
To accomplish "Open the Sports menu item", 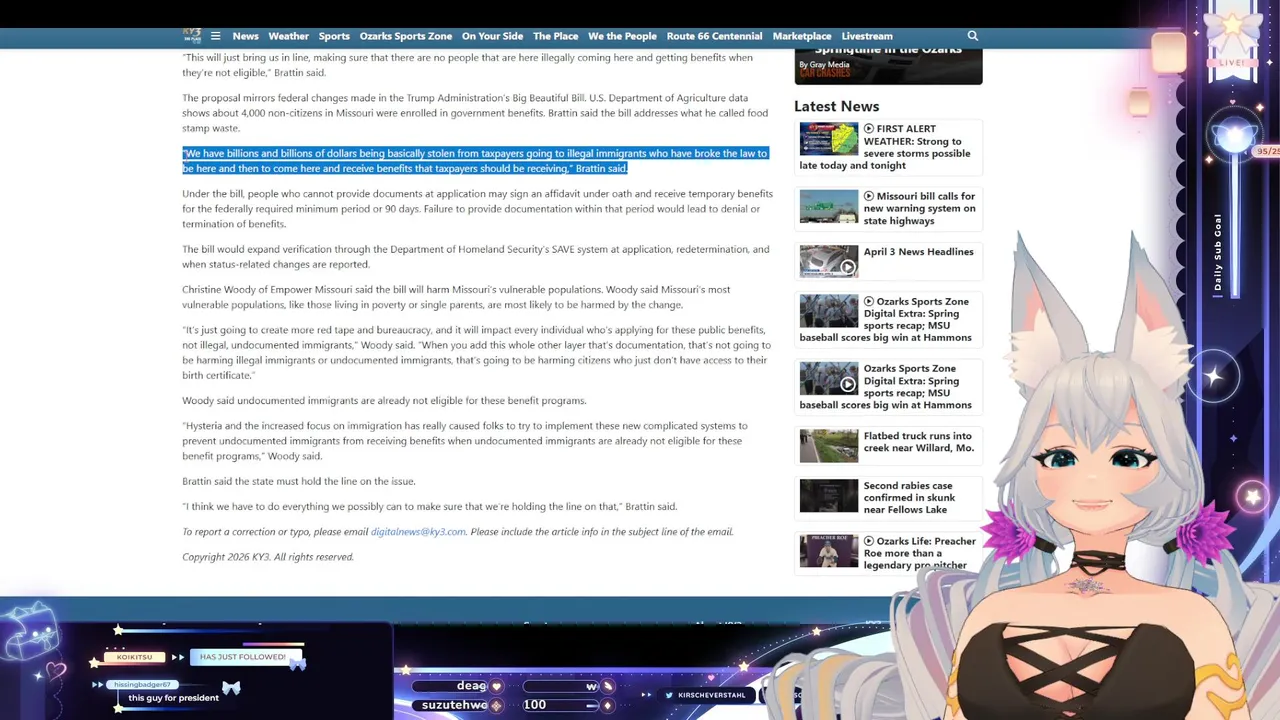I will point(334,36).
